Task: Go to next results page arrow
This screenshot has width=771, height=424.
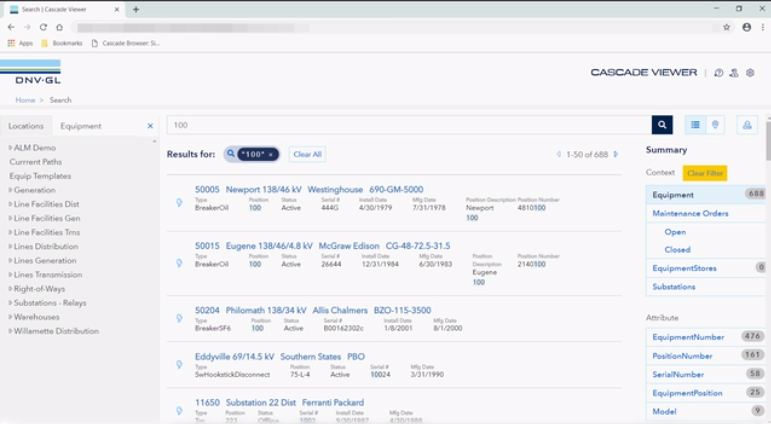Action: point(616,154)
